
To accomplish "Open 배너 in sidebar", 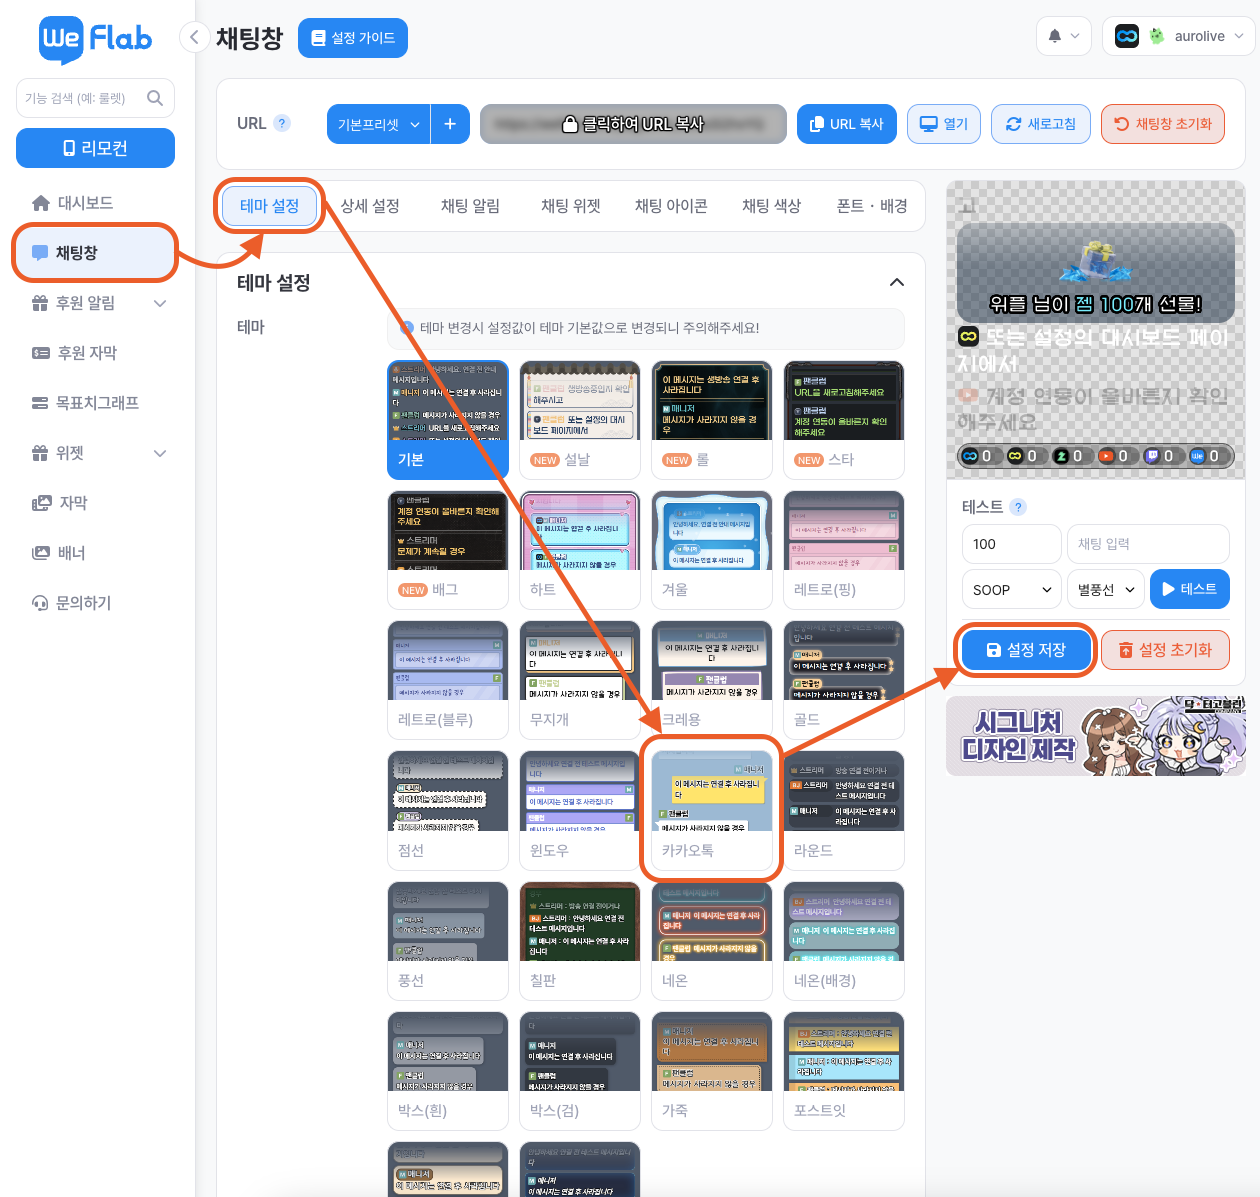I will point(95,553).
